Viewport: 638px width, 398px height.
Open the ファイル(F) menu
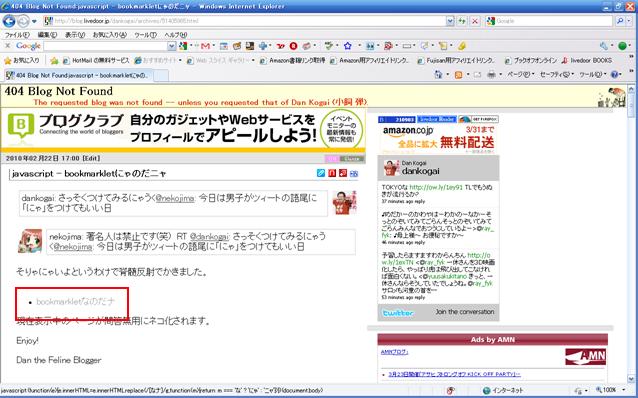17,35
